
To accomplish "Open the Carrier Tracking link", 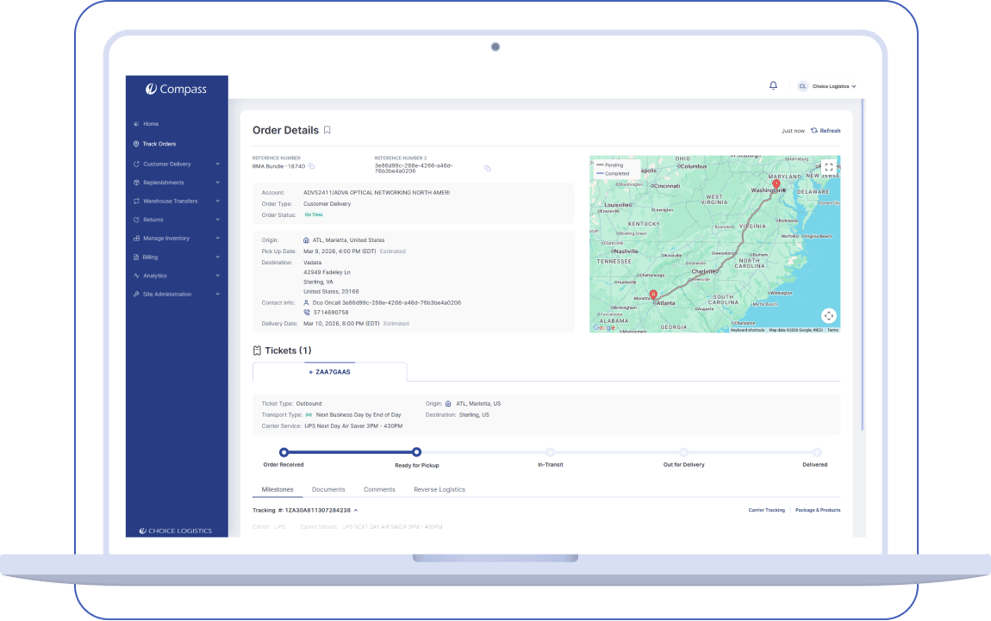I will pos(766,510).
